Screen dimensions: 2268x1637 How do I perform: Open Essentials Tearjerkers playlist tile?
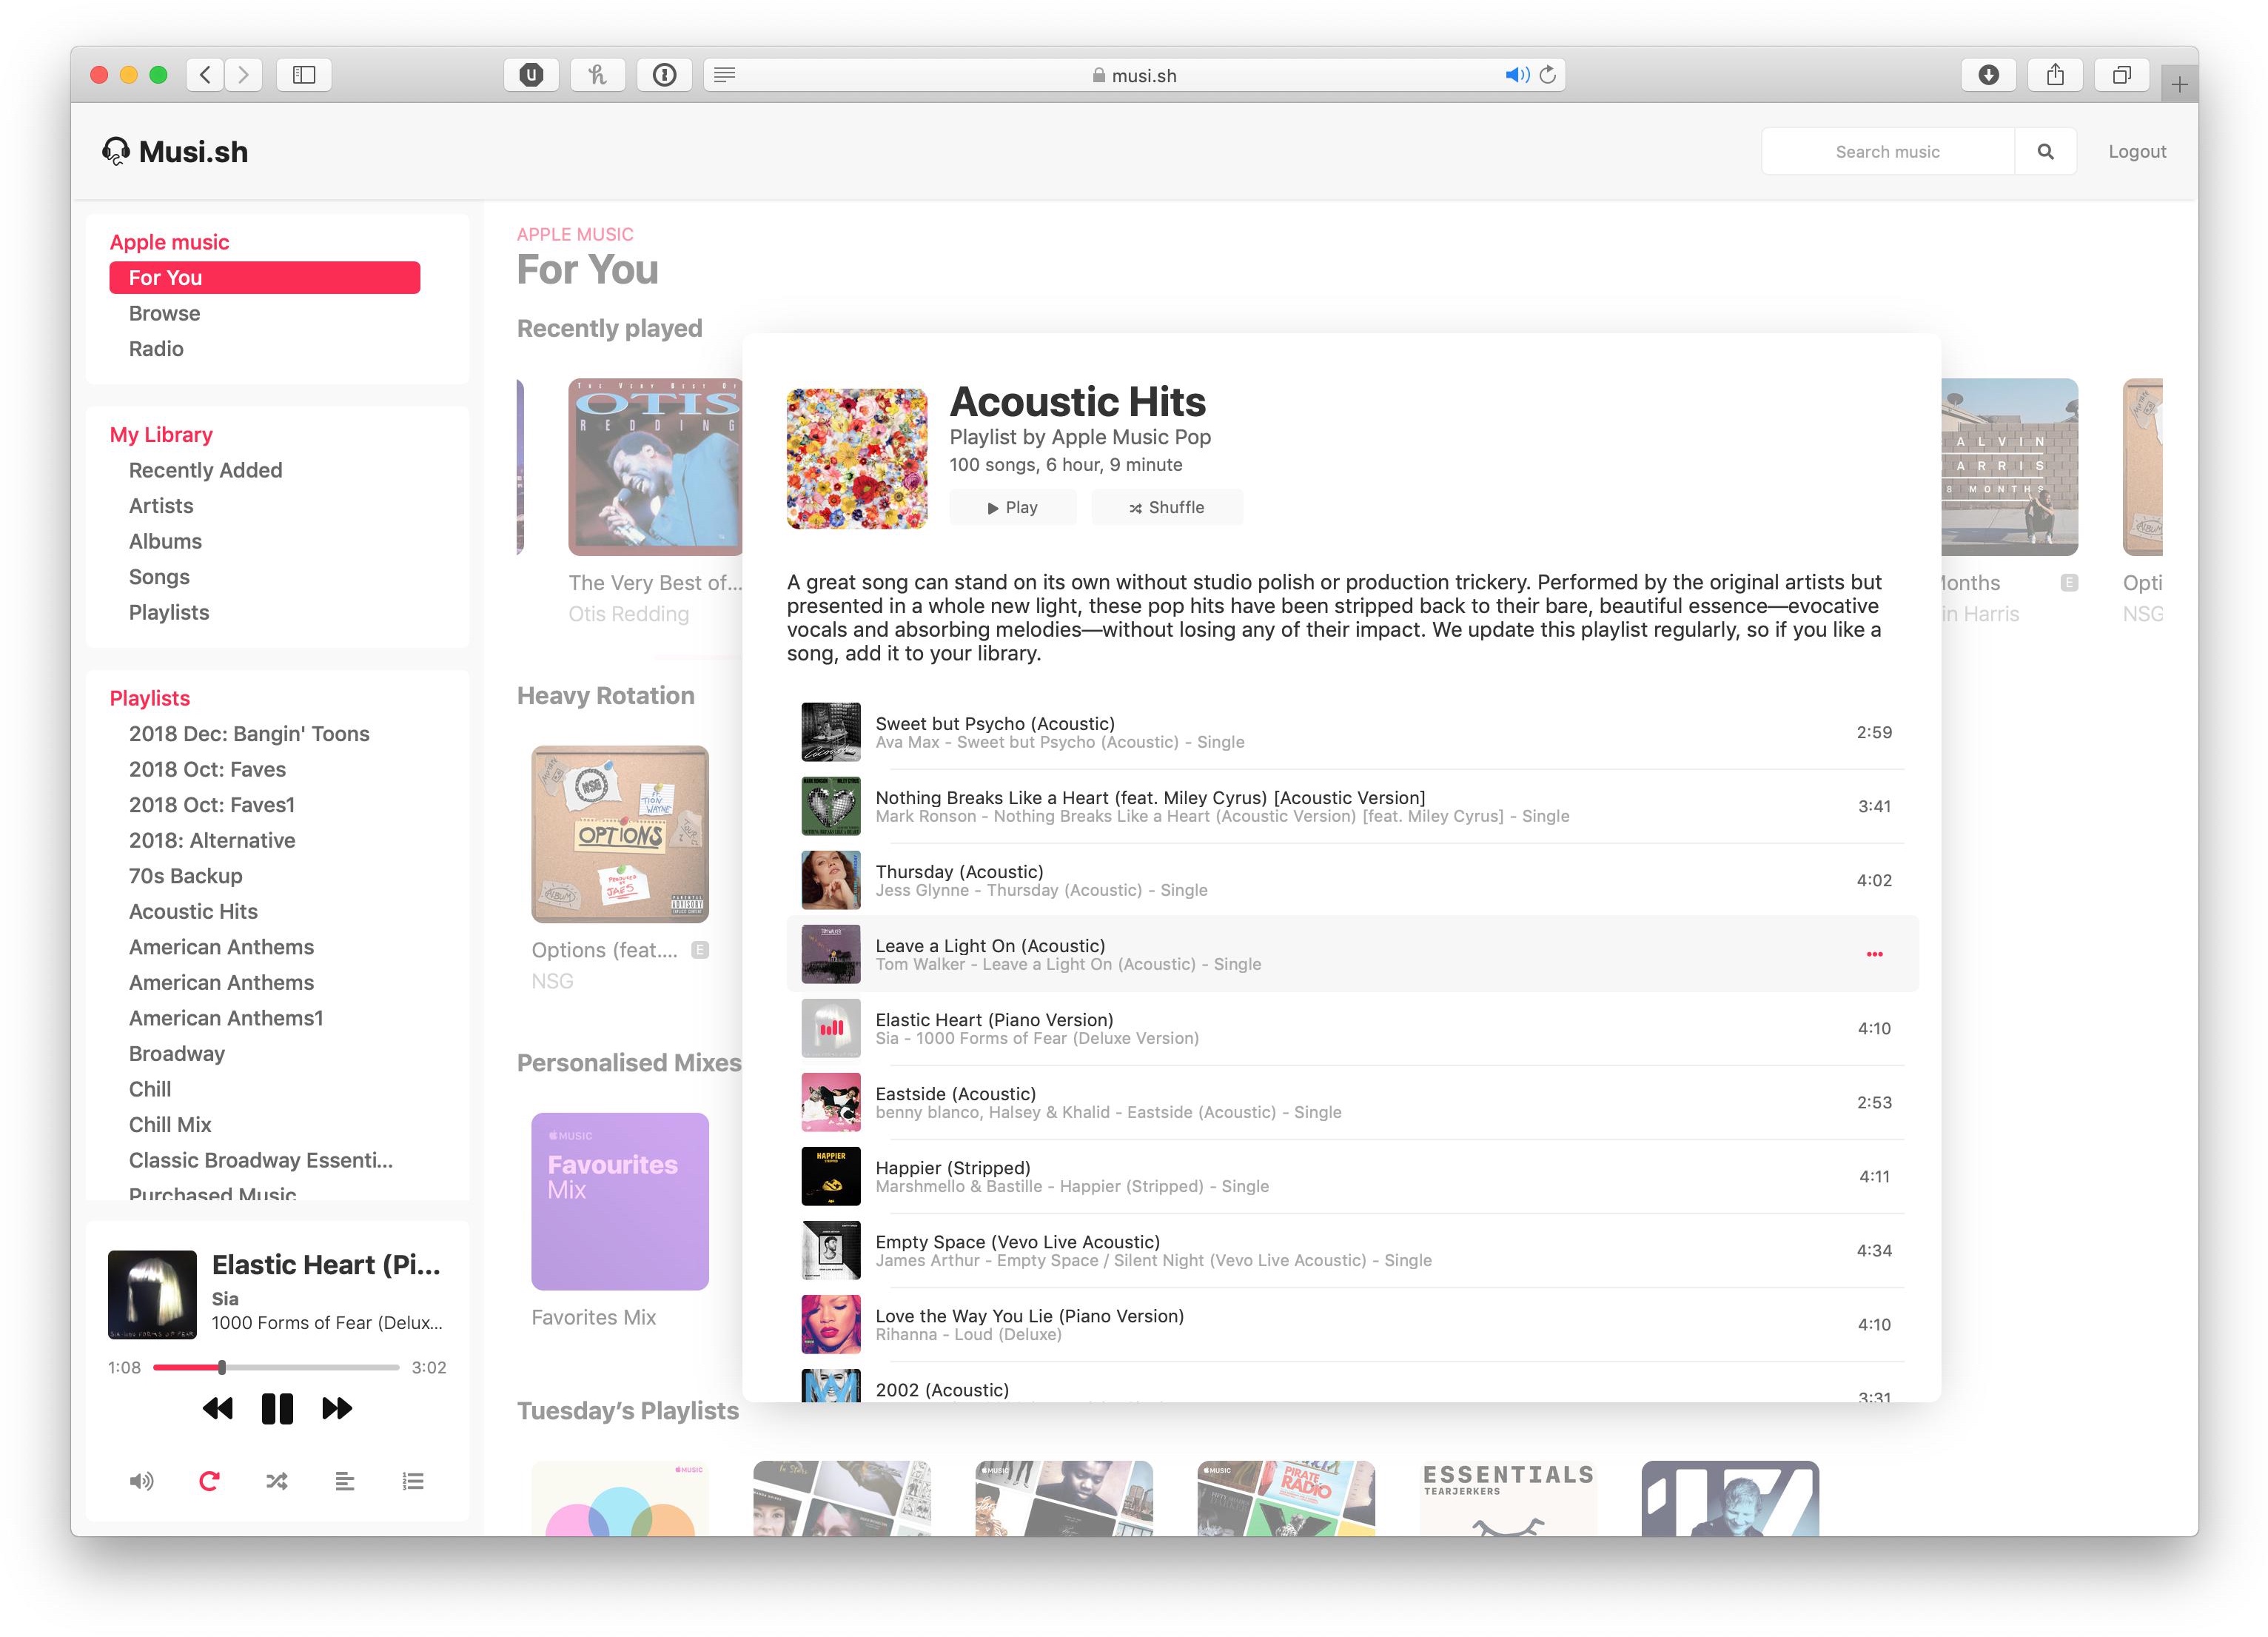tap(1508, 1498)
